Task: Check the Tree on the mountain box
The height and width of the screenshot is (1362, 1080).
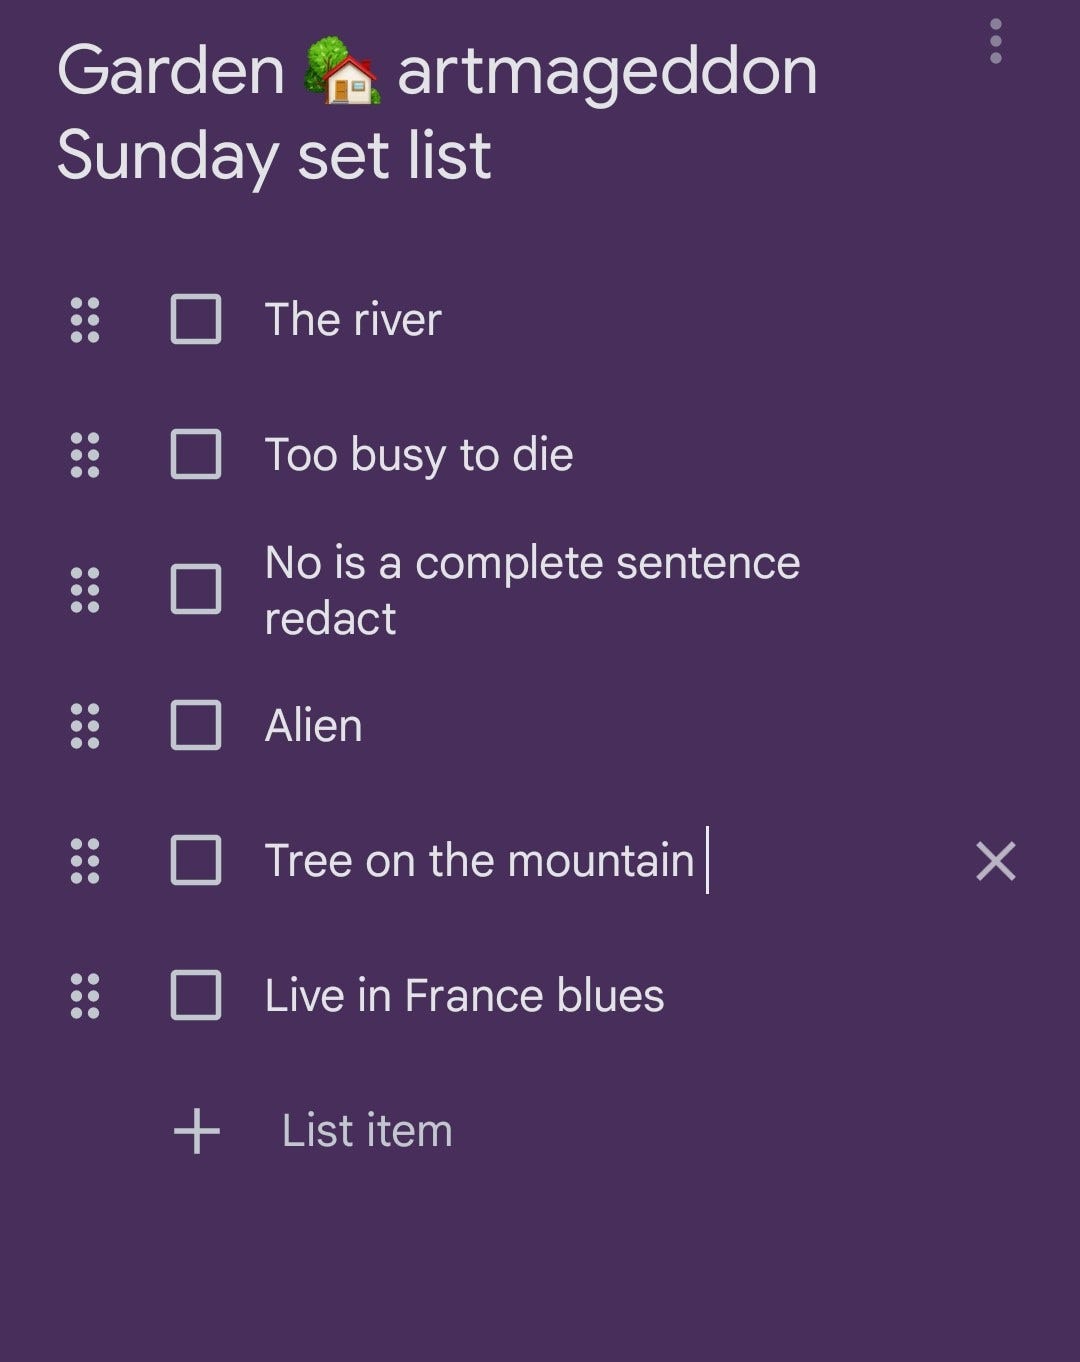Action: pyautogui.click(x=196, y=861)
